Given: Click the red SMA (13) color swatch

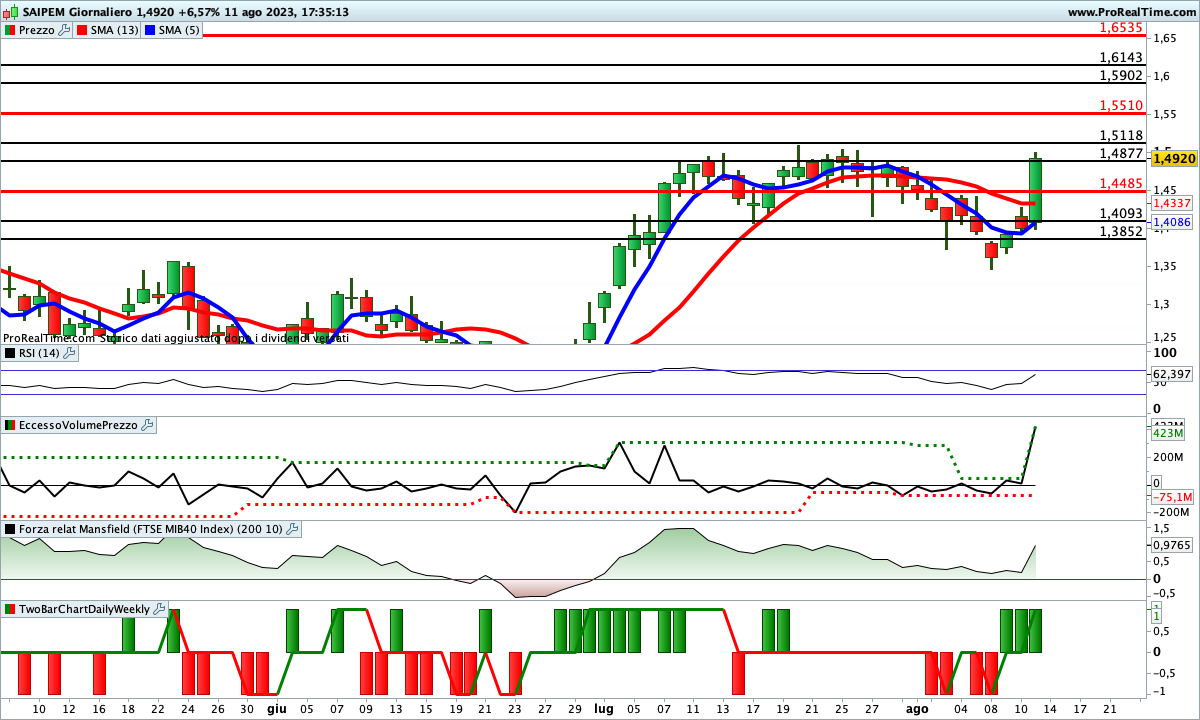Looking at the screenshot, I should point(82,30).
